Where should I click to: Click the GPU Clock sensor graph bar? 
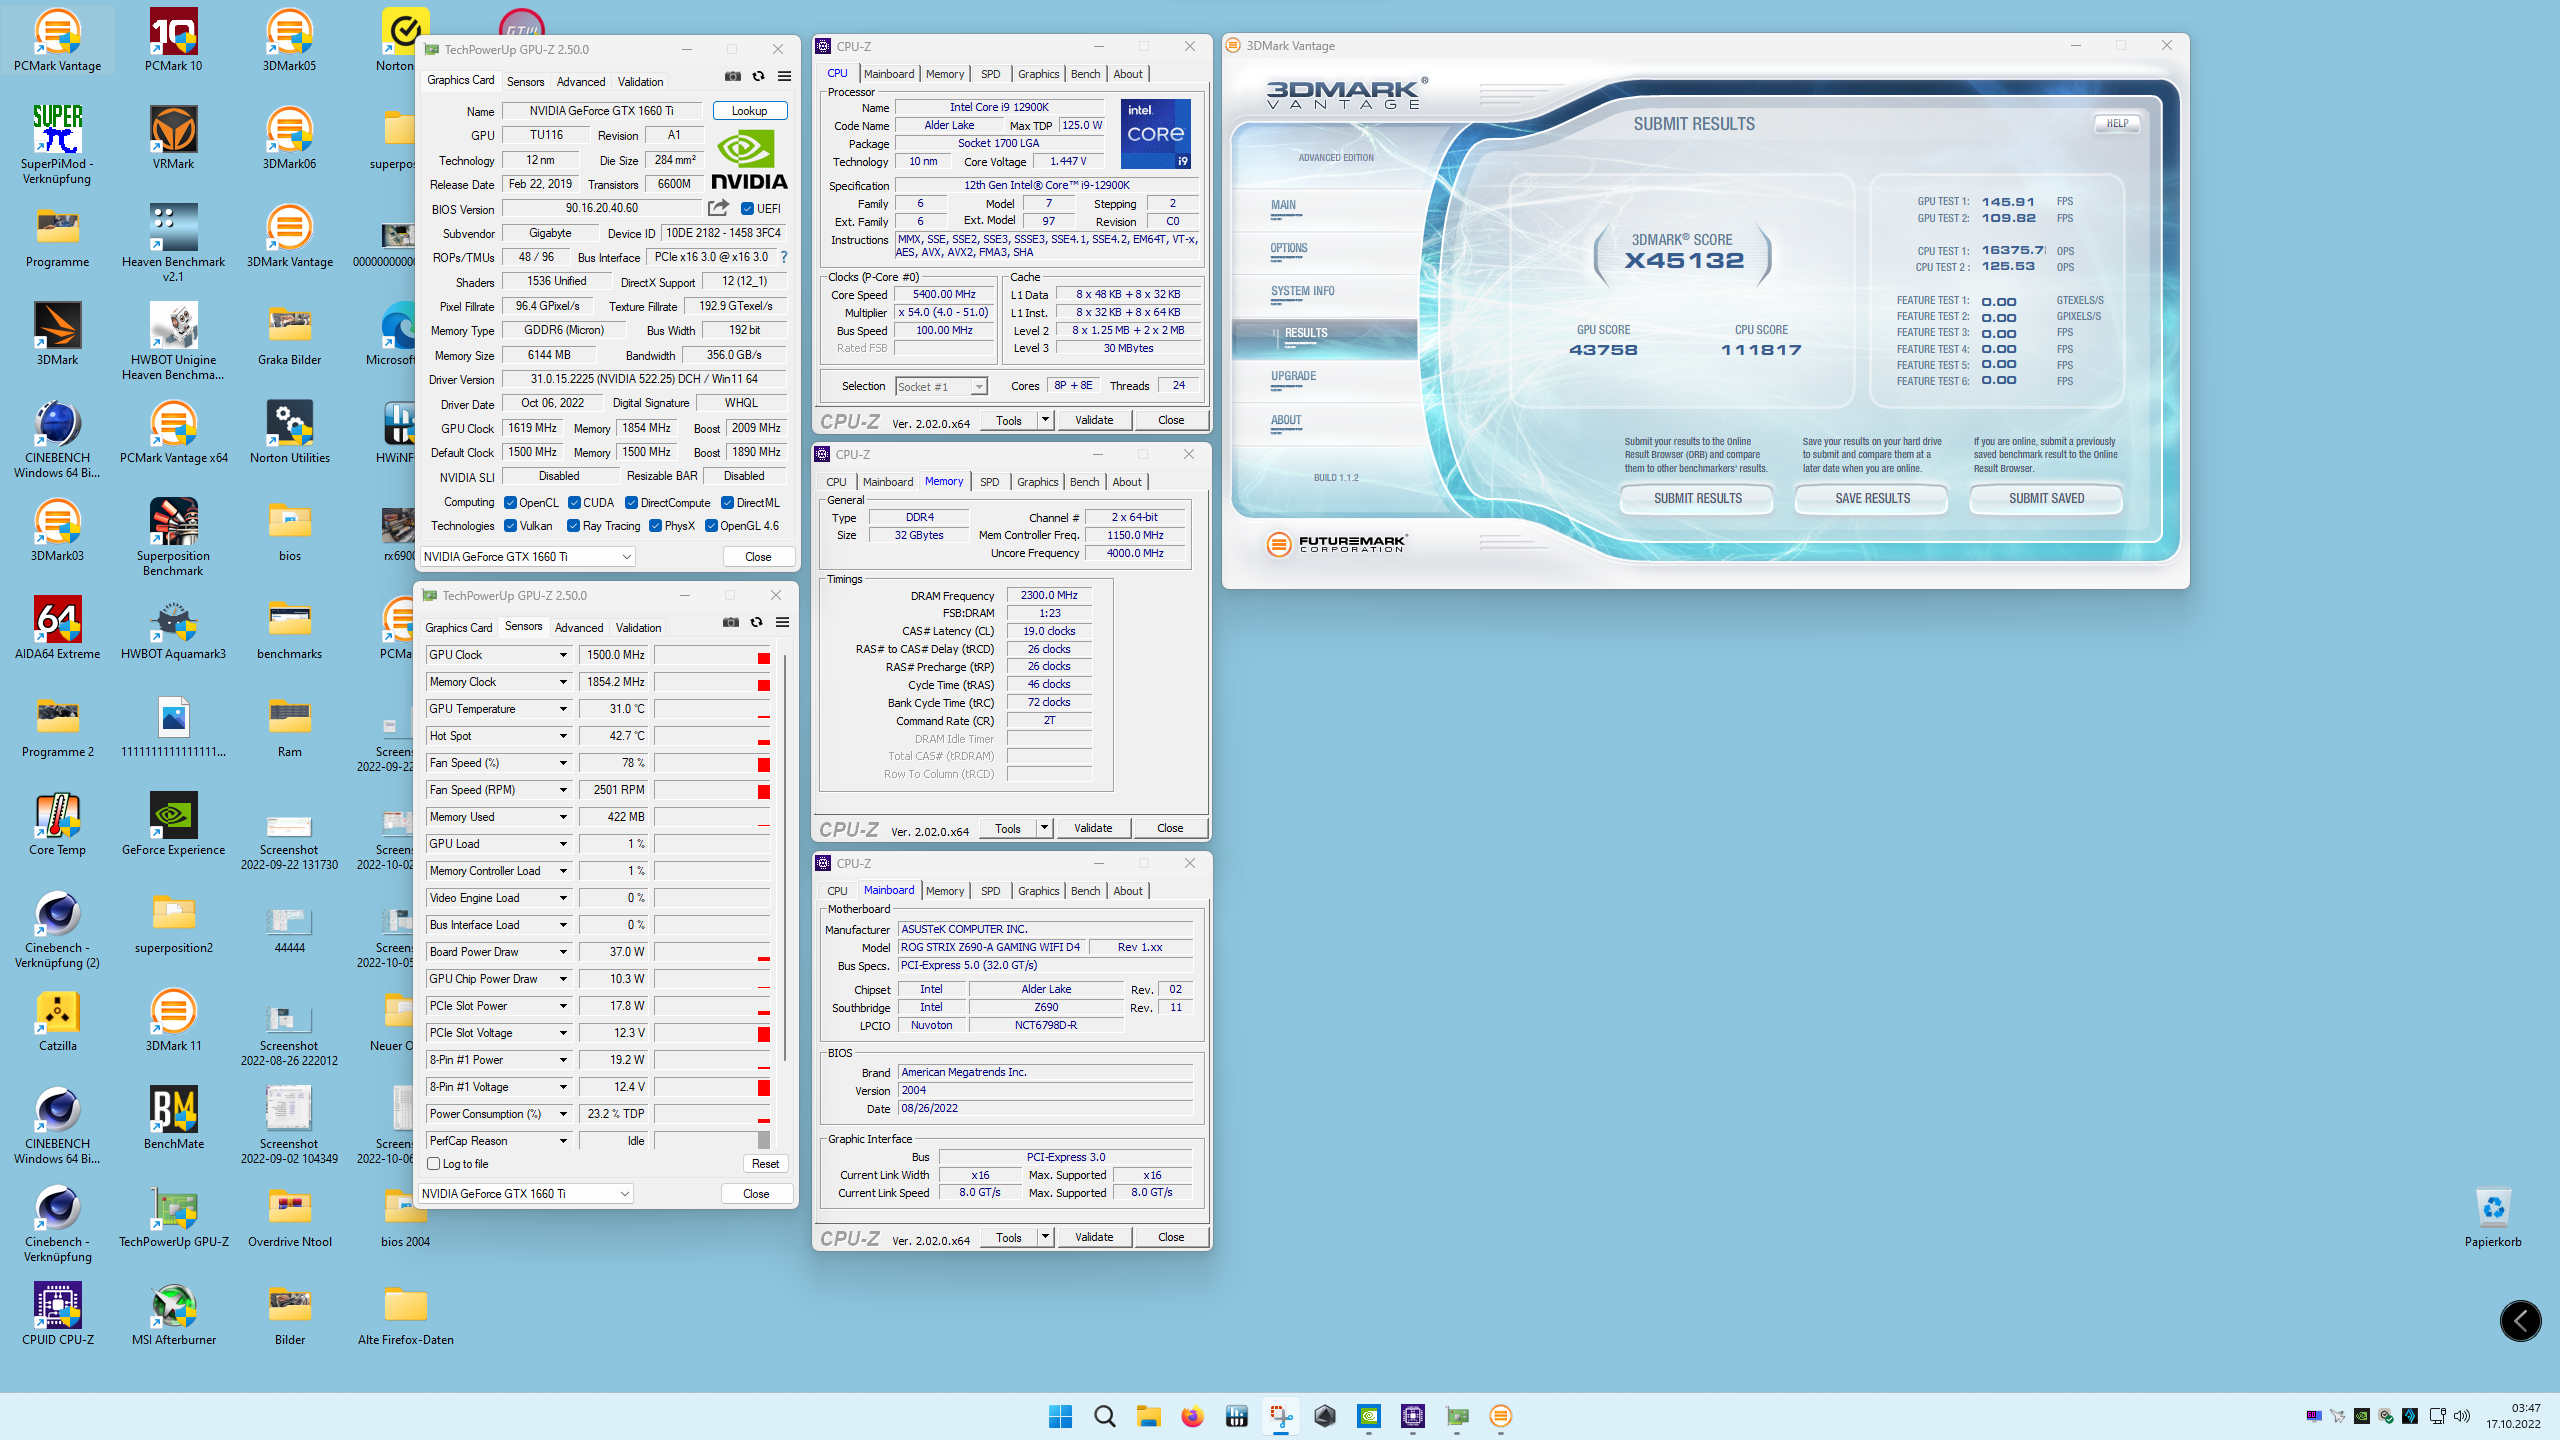tap(712, 655)
